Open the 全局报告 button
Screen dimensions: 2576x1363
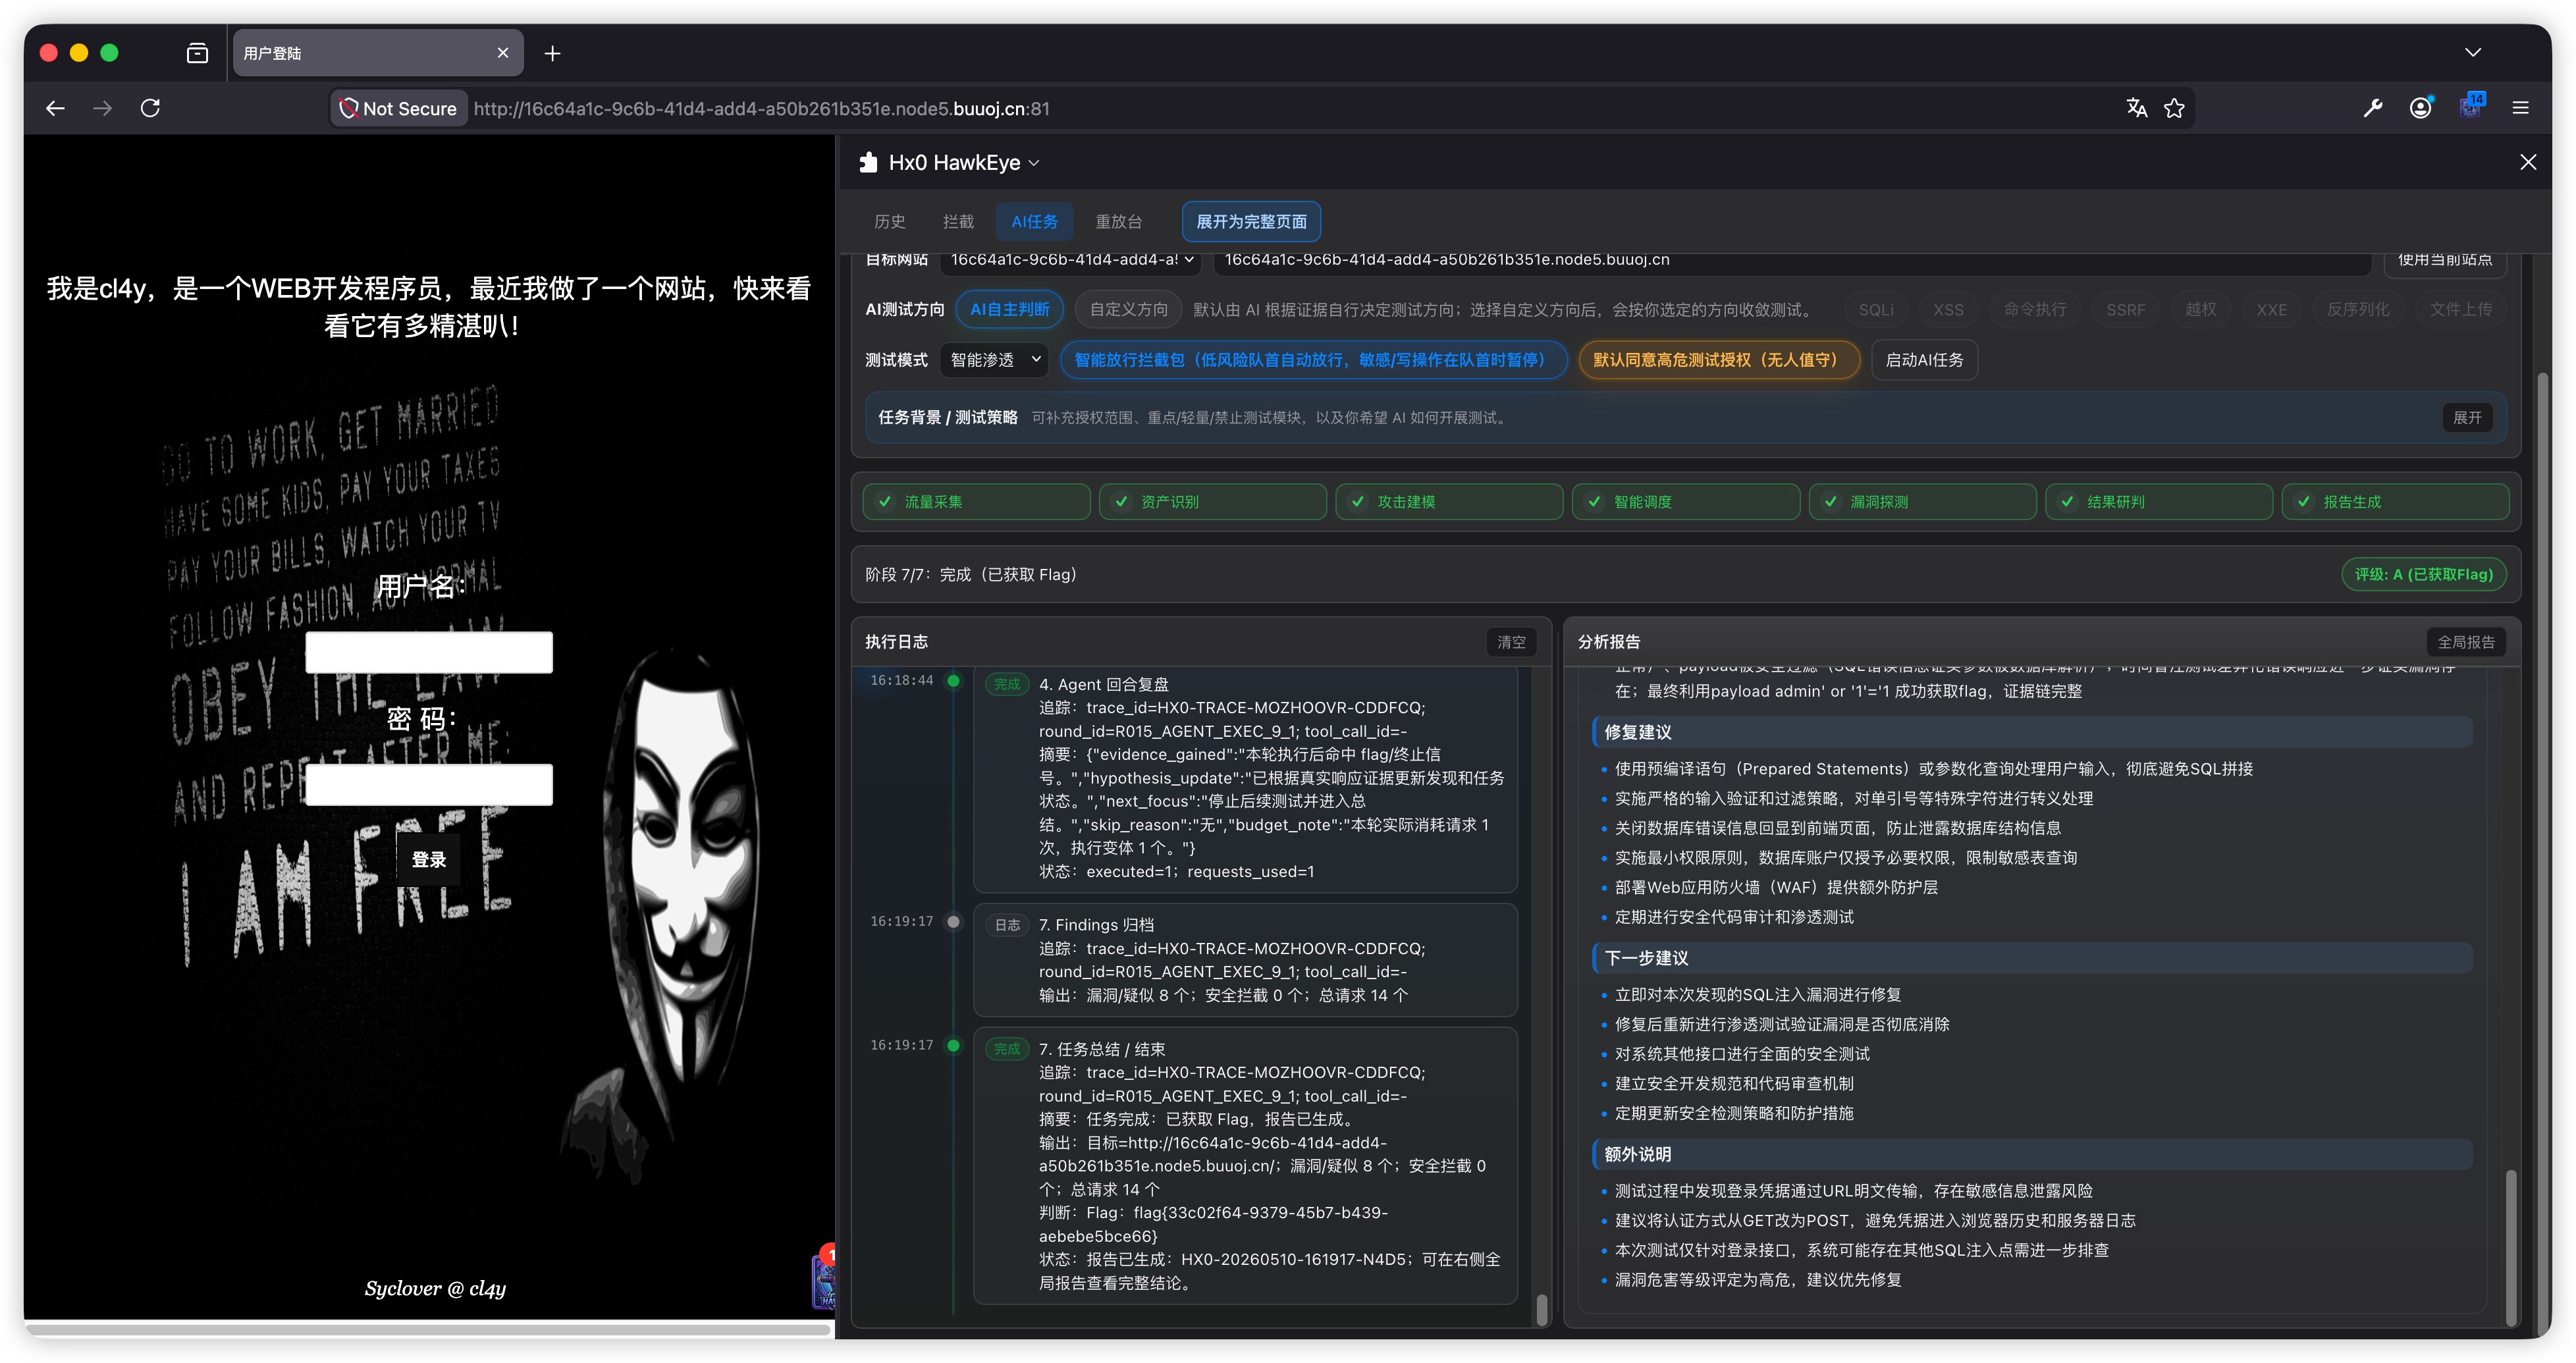[2466, 642]
